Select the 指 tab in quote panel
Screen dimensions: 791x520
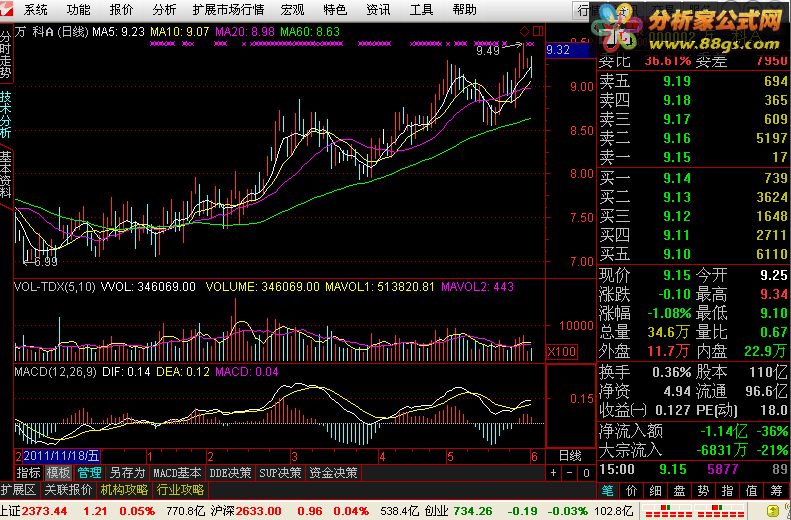[x=727, y=490]
